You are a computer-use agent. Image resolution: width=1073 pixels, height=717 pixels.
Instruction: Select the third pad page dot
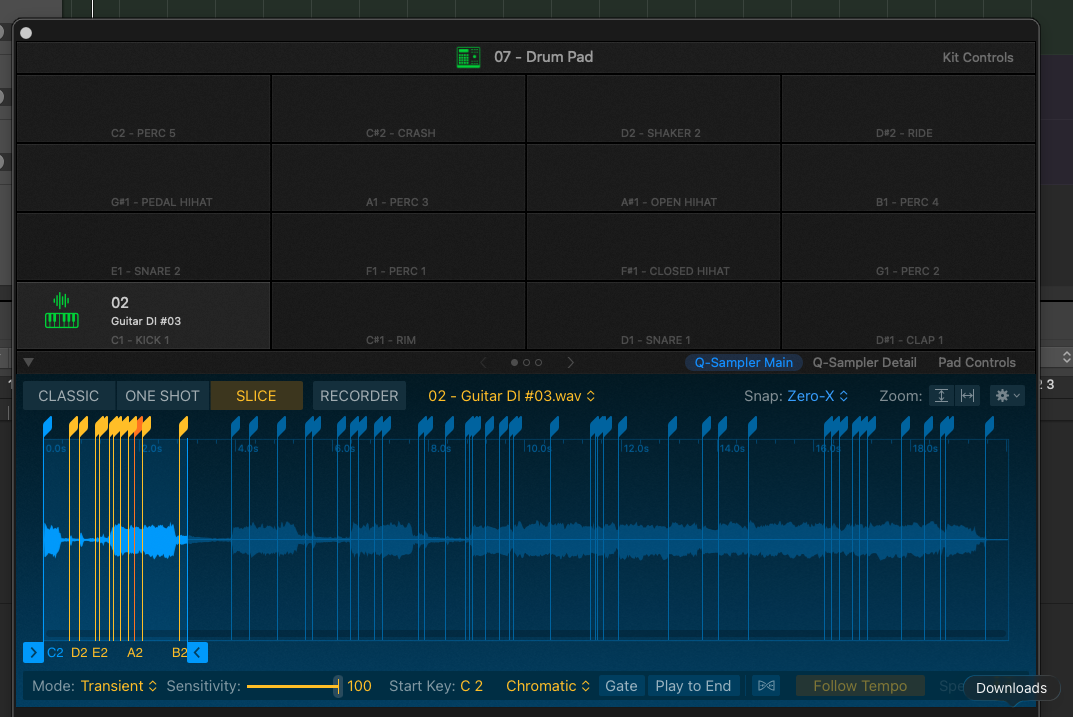pos(539,363)
